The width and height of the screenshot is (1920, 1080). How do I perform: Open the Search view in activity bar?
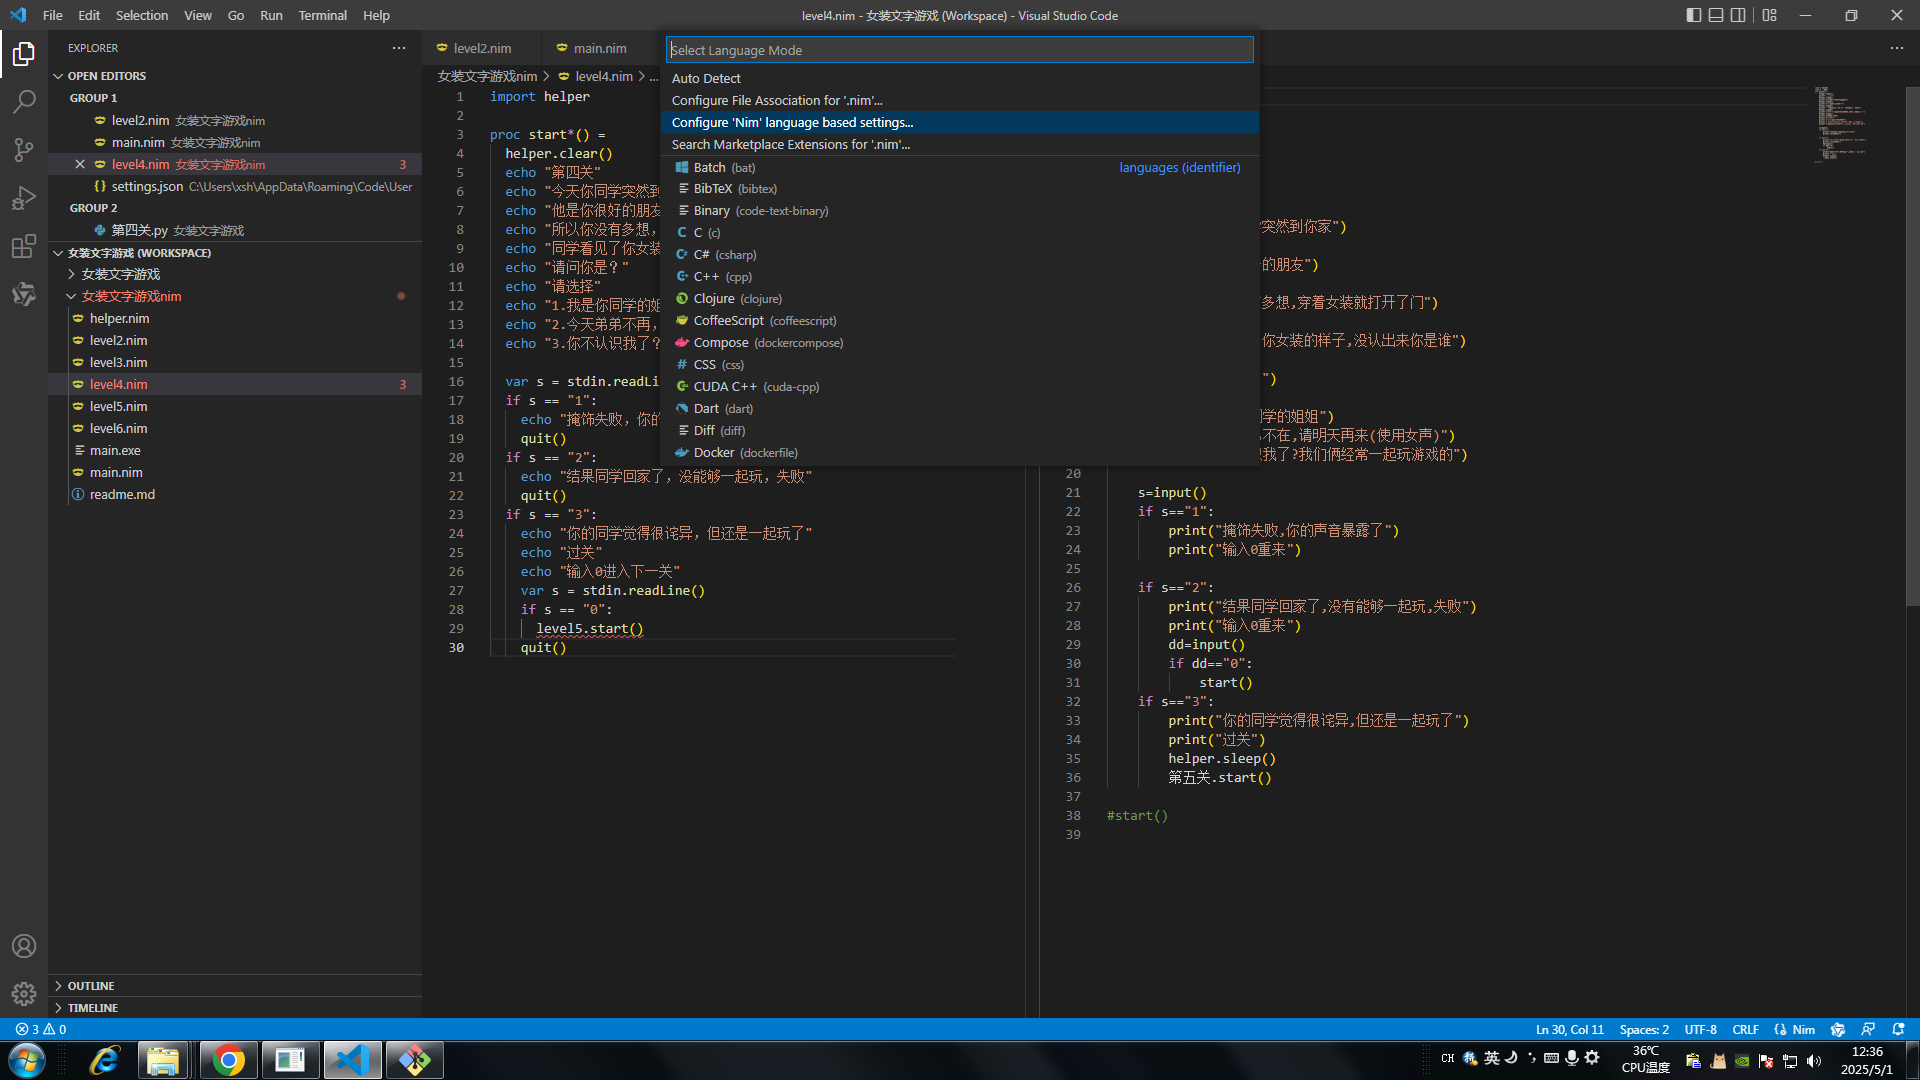tap(24, 101)
